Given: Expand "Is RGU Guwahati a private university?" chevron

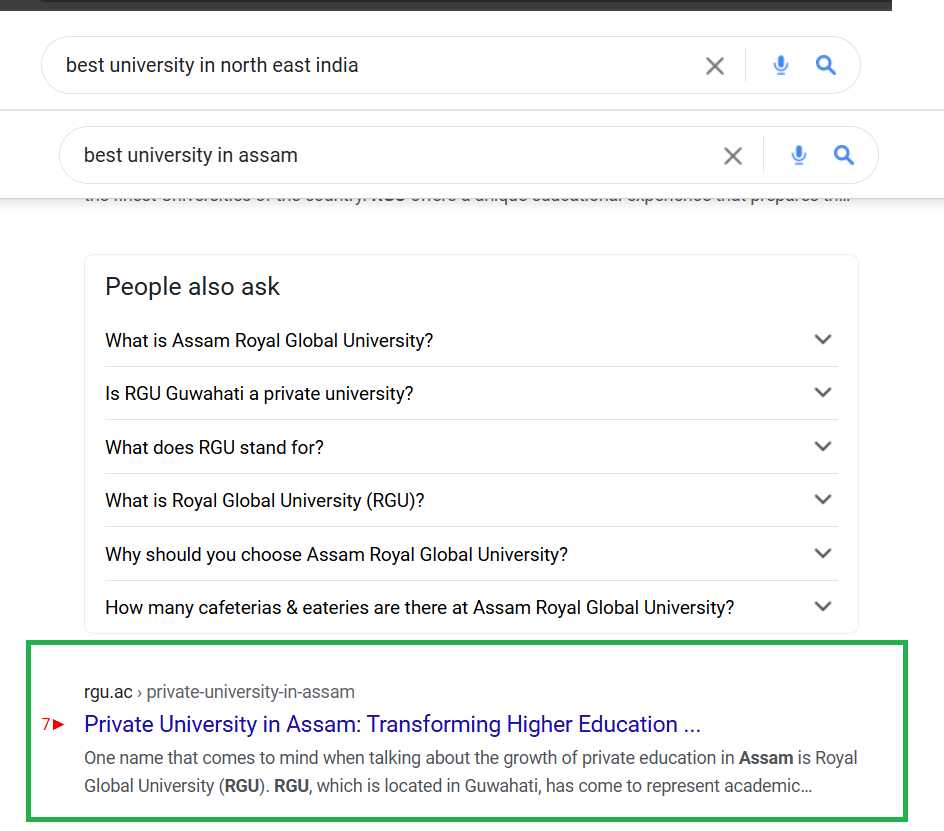Looking at the screenshot, I should click(x=823, y=393).
